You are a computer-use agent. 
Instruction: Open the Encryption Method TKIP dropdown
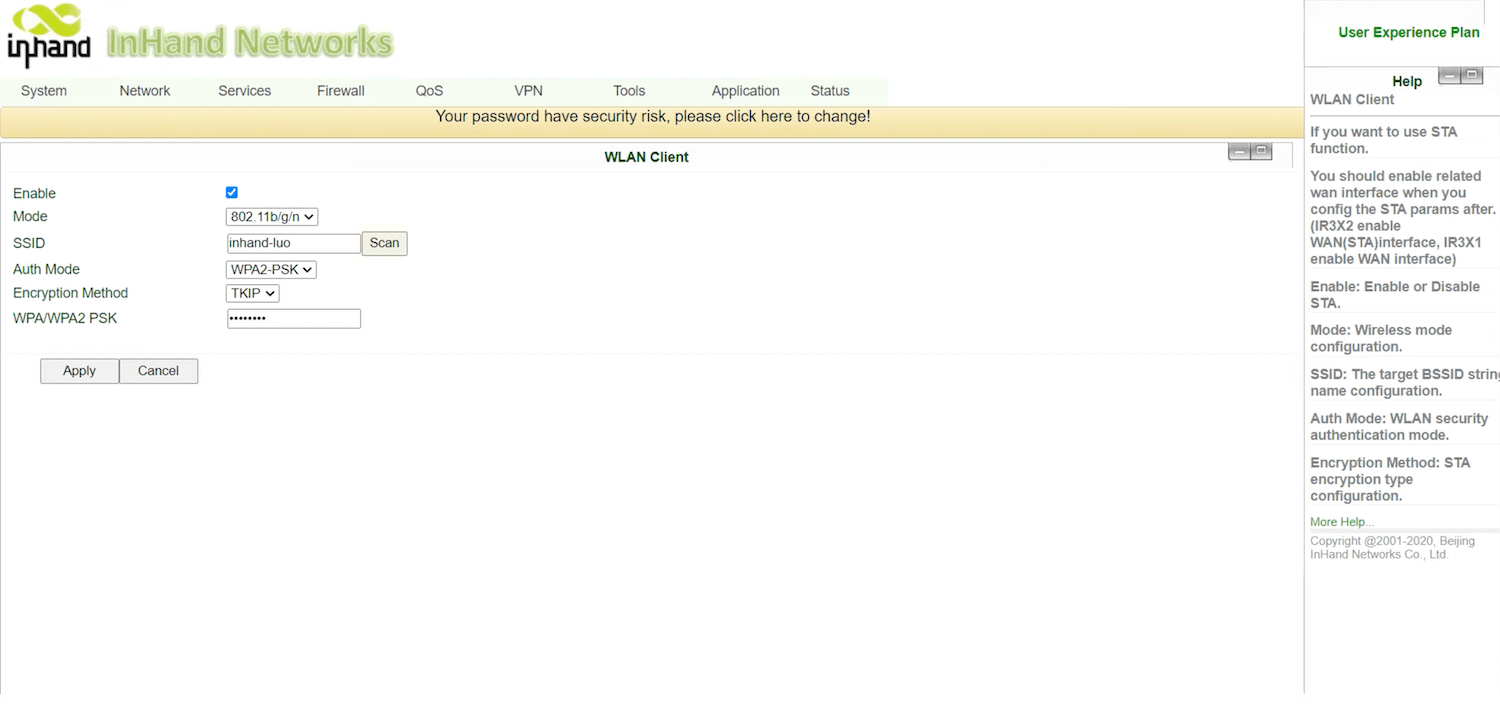pos(252,293)
